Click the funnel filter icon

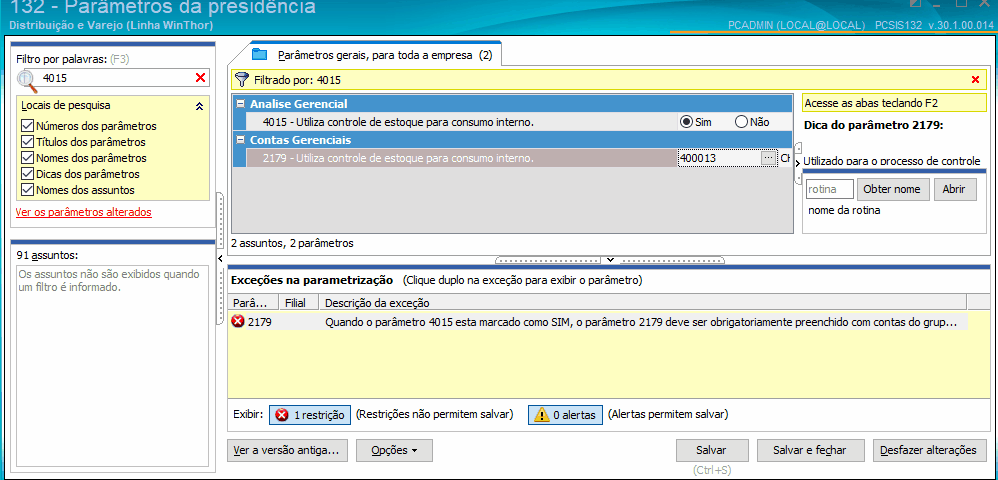242,80
